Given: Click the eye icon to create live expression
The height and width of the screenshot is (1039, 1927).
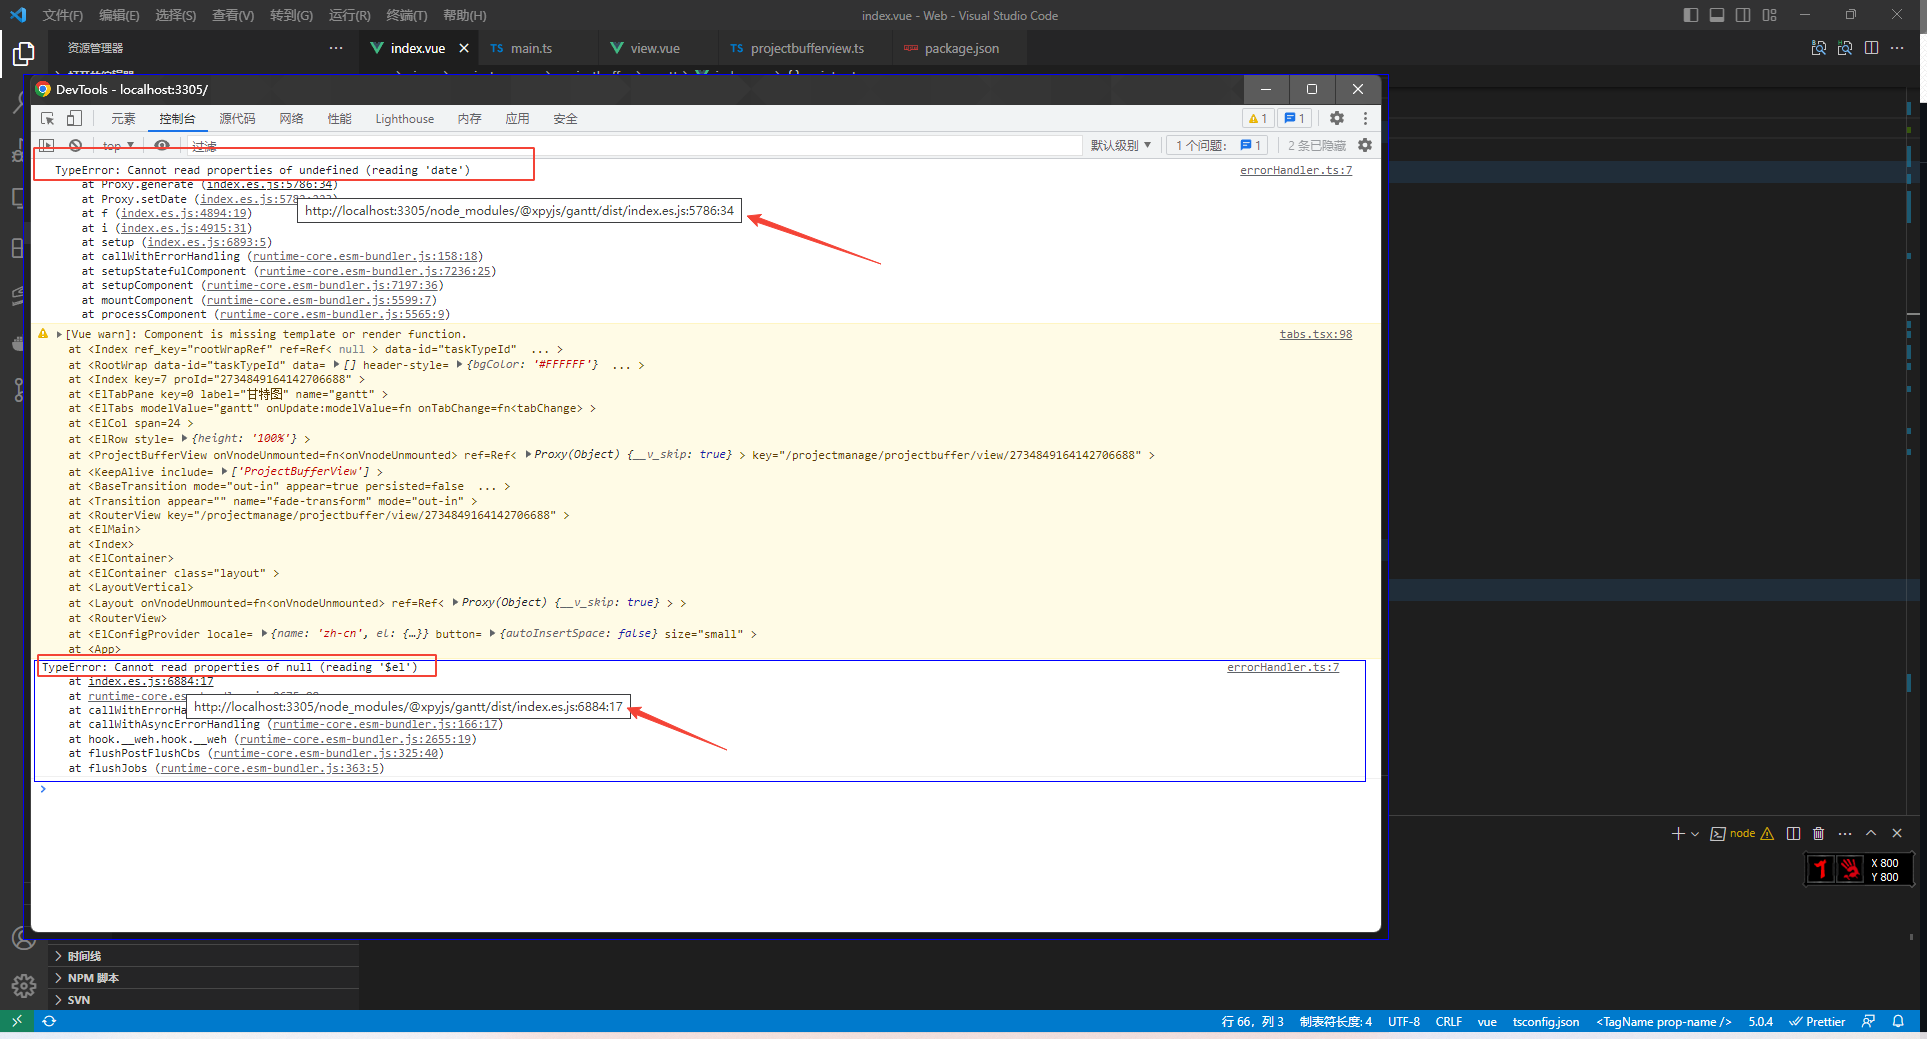Looking at the screenshot, I should (163, 145).
